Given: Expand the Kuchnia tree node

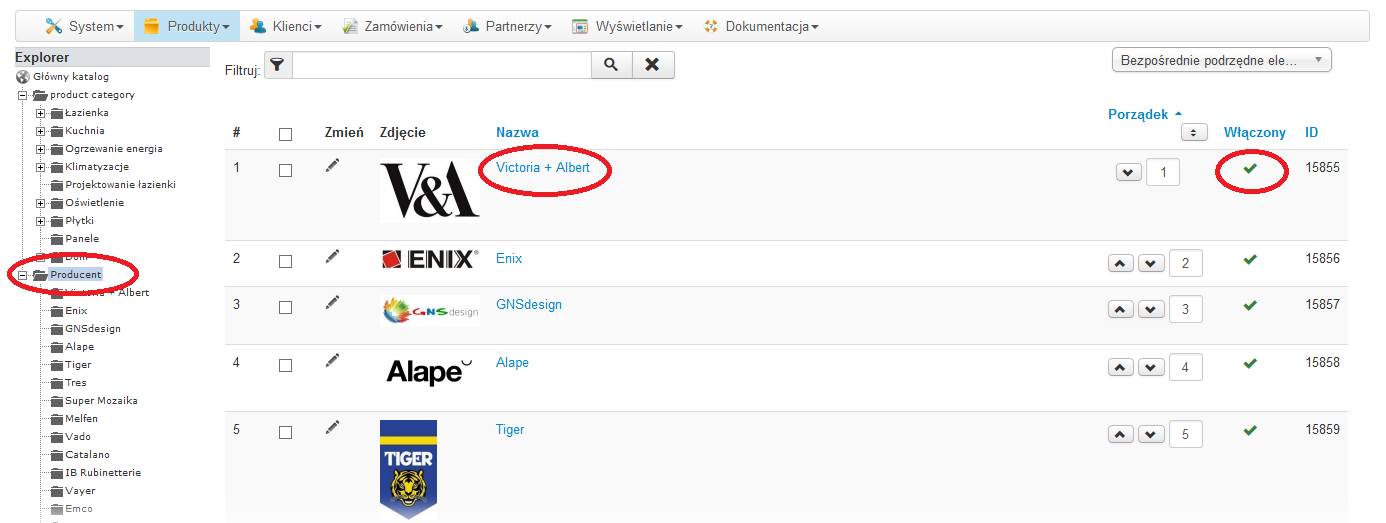Looking at the screenshot, I should point(41,131).
